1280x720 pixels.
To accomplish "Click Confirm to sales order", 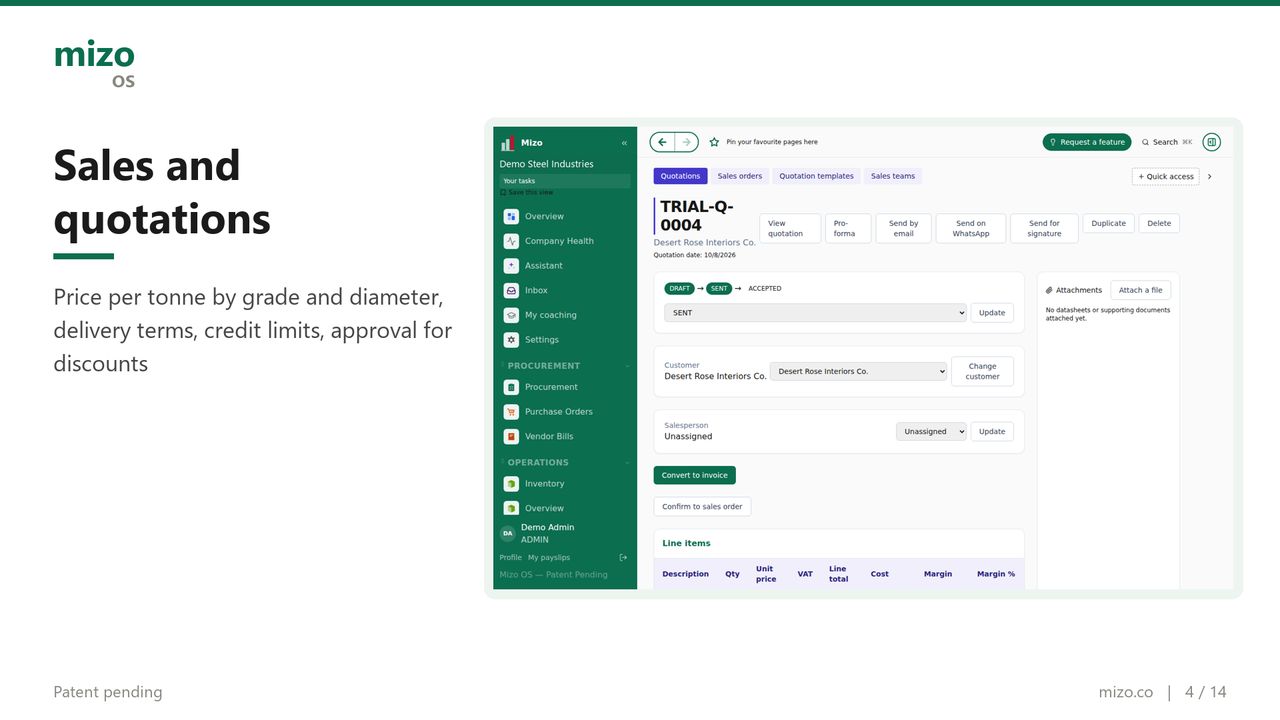I will coord(702,507).
